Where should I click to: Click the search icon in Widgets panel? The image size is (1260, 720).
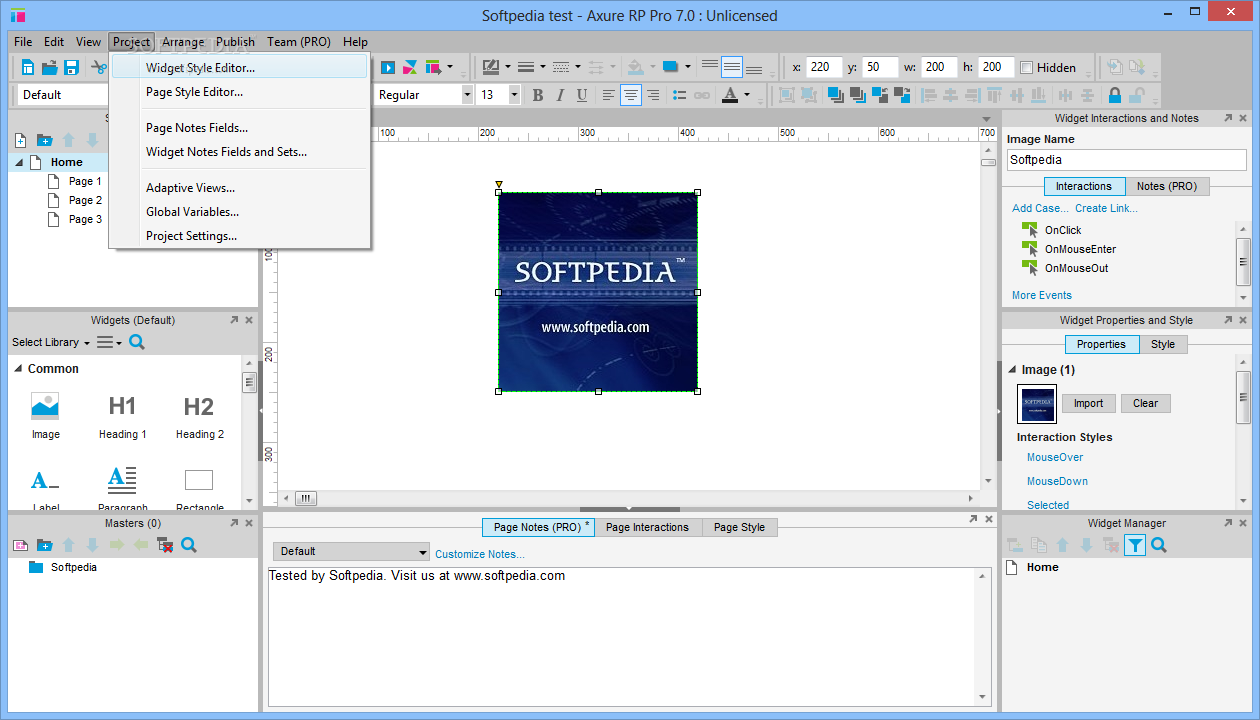coord(137,342)
